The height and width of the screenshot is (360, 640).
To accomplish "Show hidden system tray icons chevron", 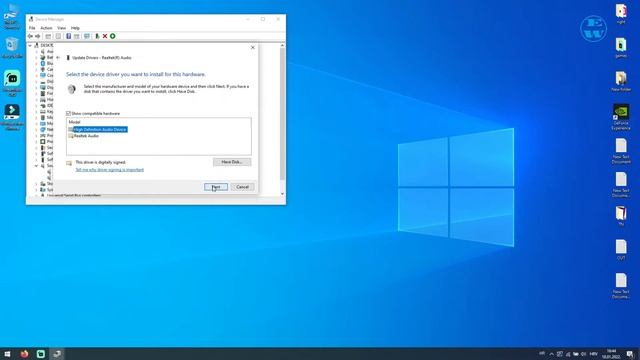I will coord(551,354).
